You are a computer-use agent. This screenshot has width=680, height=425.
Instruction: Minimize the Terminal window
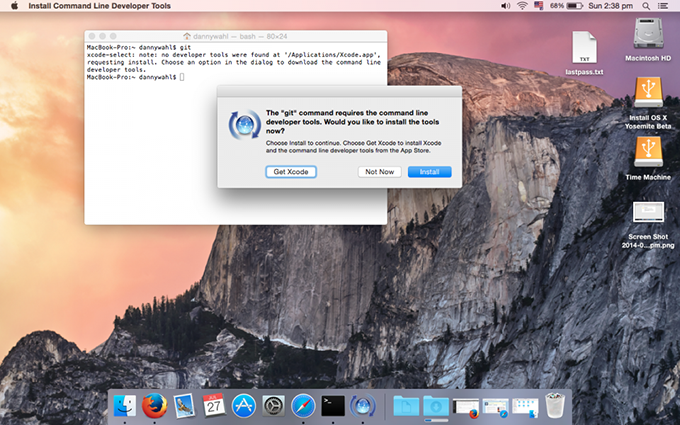pos(102,36)
